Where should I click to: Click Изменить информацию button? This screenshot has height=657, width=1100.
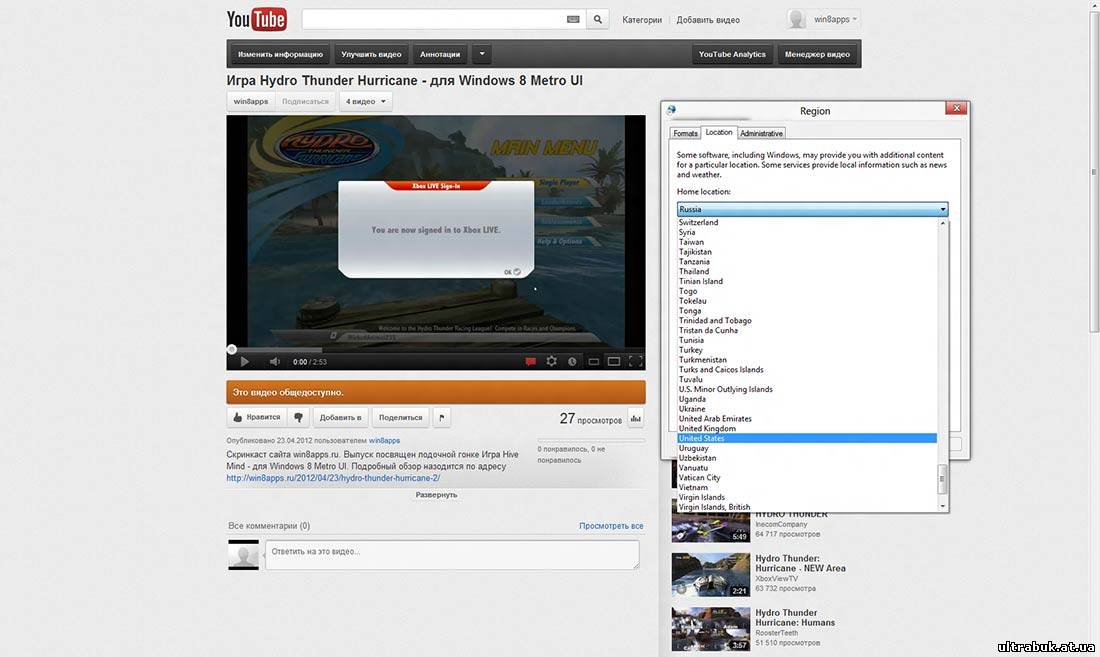click(x=280, y=54)
